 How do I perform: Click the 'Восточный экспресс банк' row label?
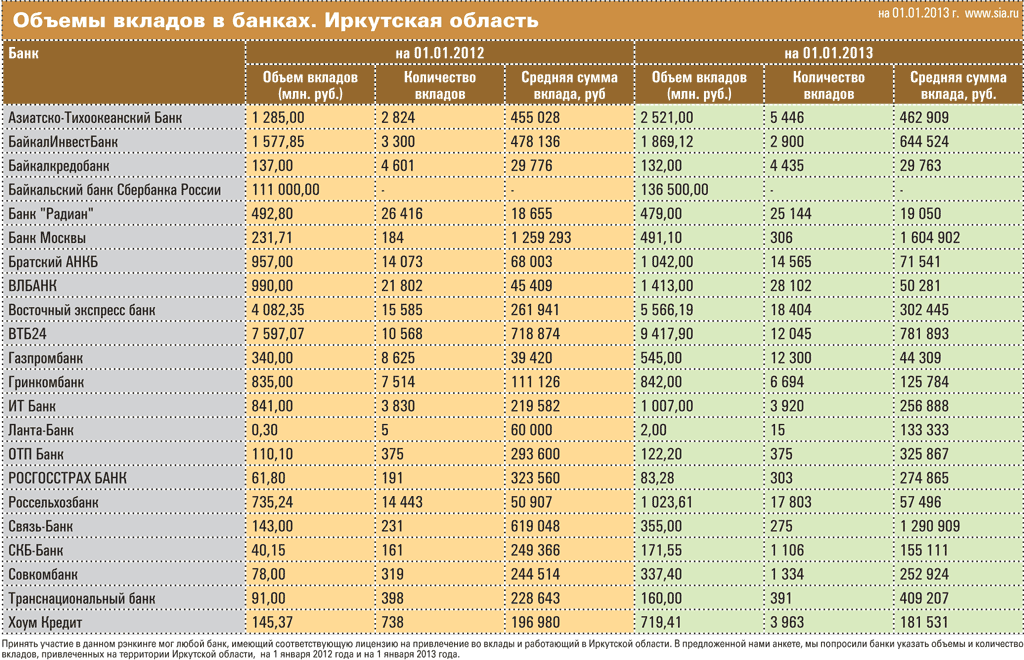click(x=82, y=310)
